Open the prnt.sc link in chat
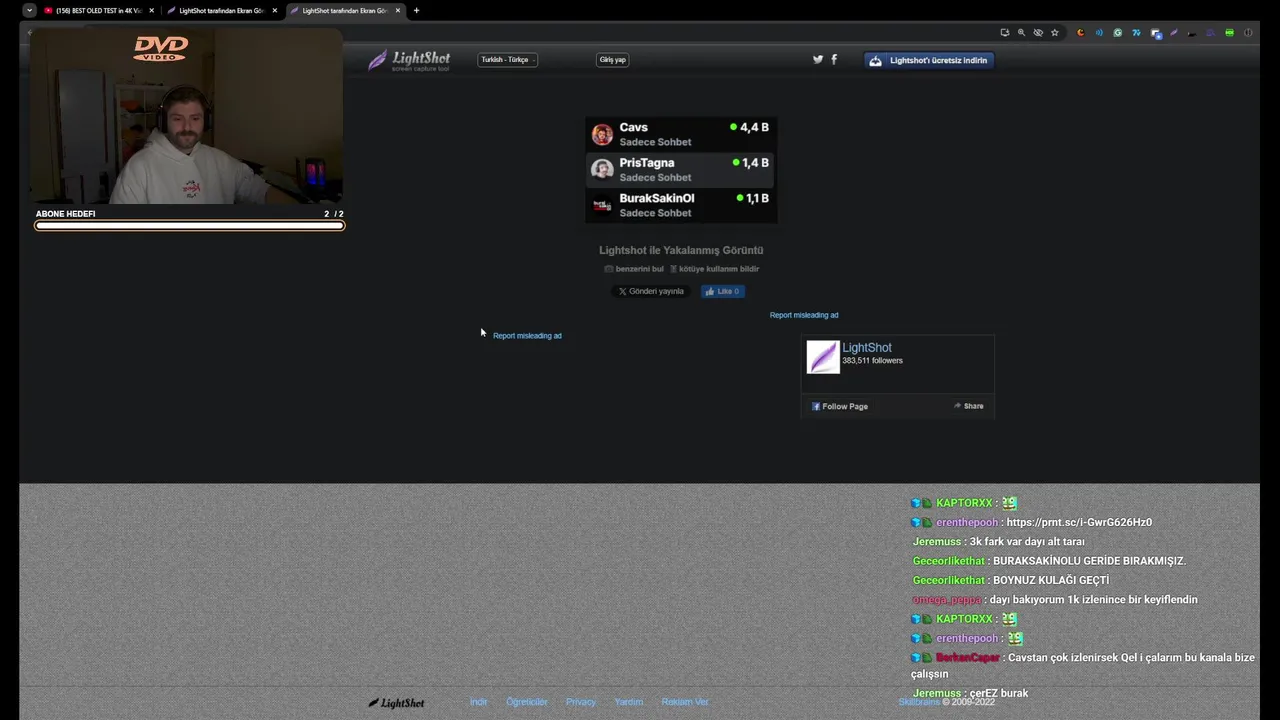 pos(1079,522)
